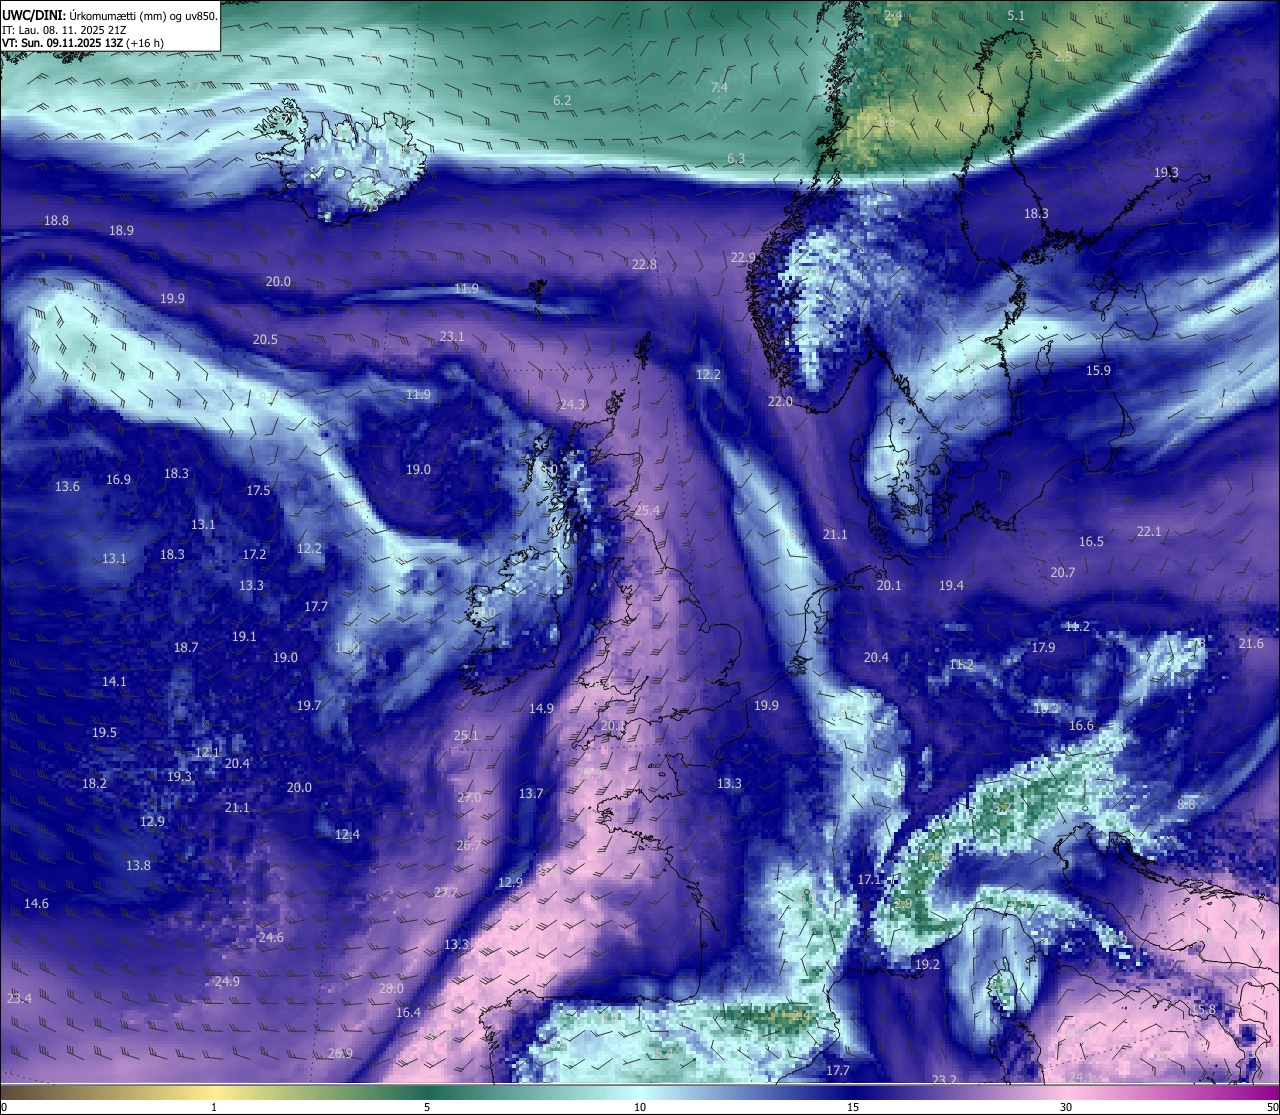Click the 17.1 value label

click(x=869, y=880)
